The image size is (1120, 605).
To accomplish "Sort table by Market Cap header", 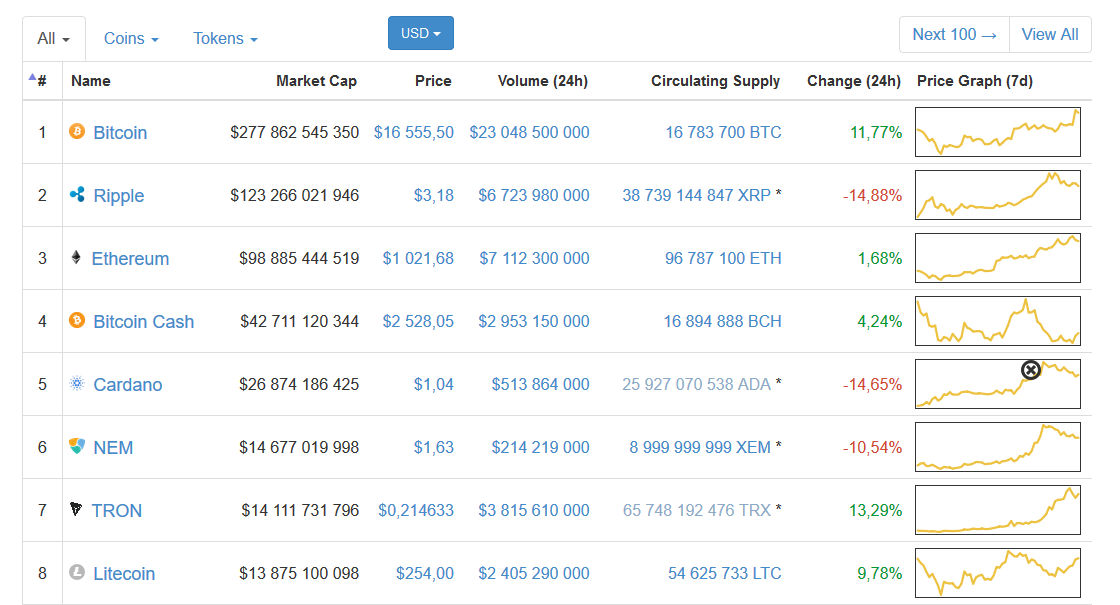I will 316,81.
